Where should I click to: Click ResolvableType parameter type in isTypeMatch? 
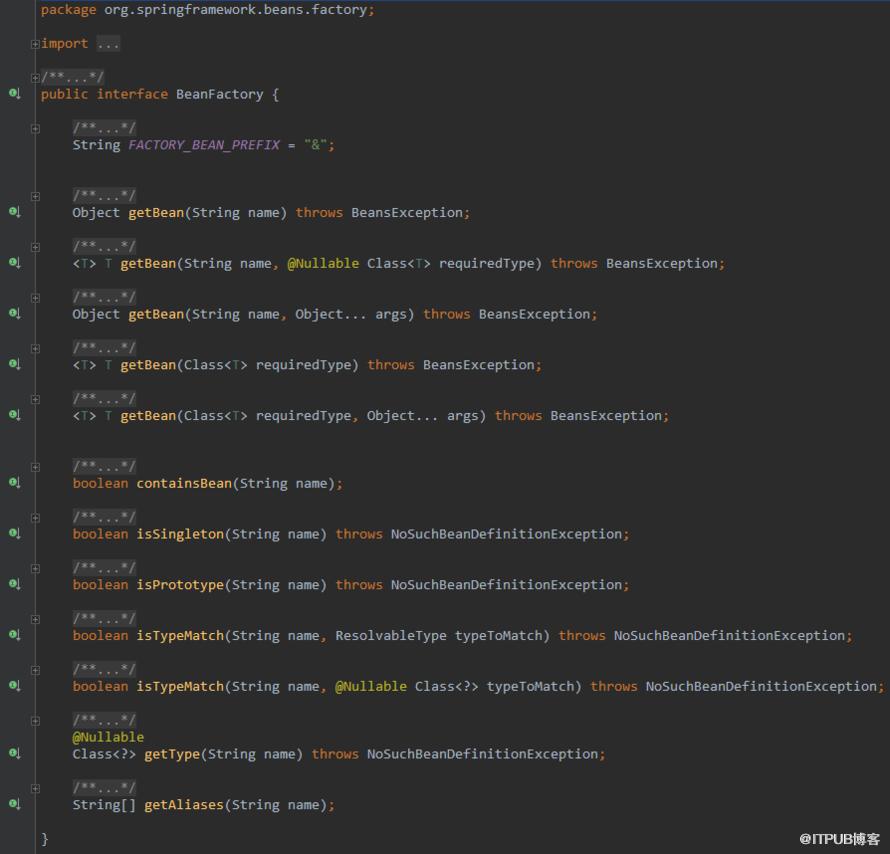tap(391, 636)
